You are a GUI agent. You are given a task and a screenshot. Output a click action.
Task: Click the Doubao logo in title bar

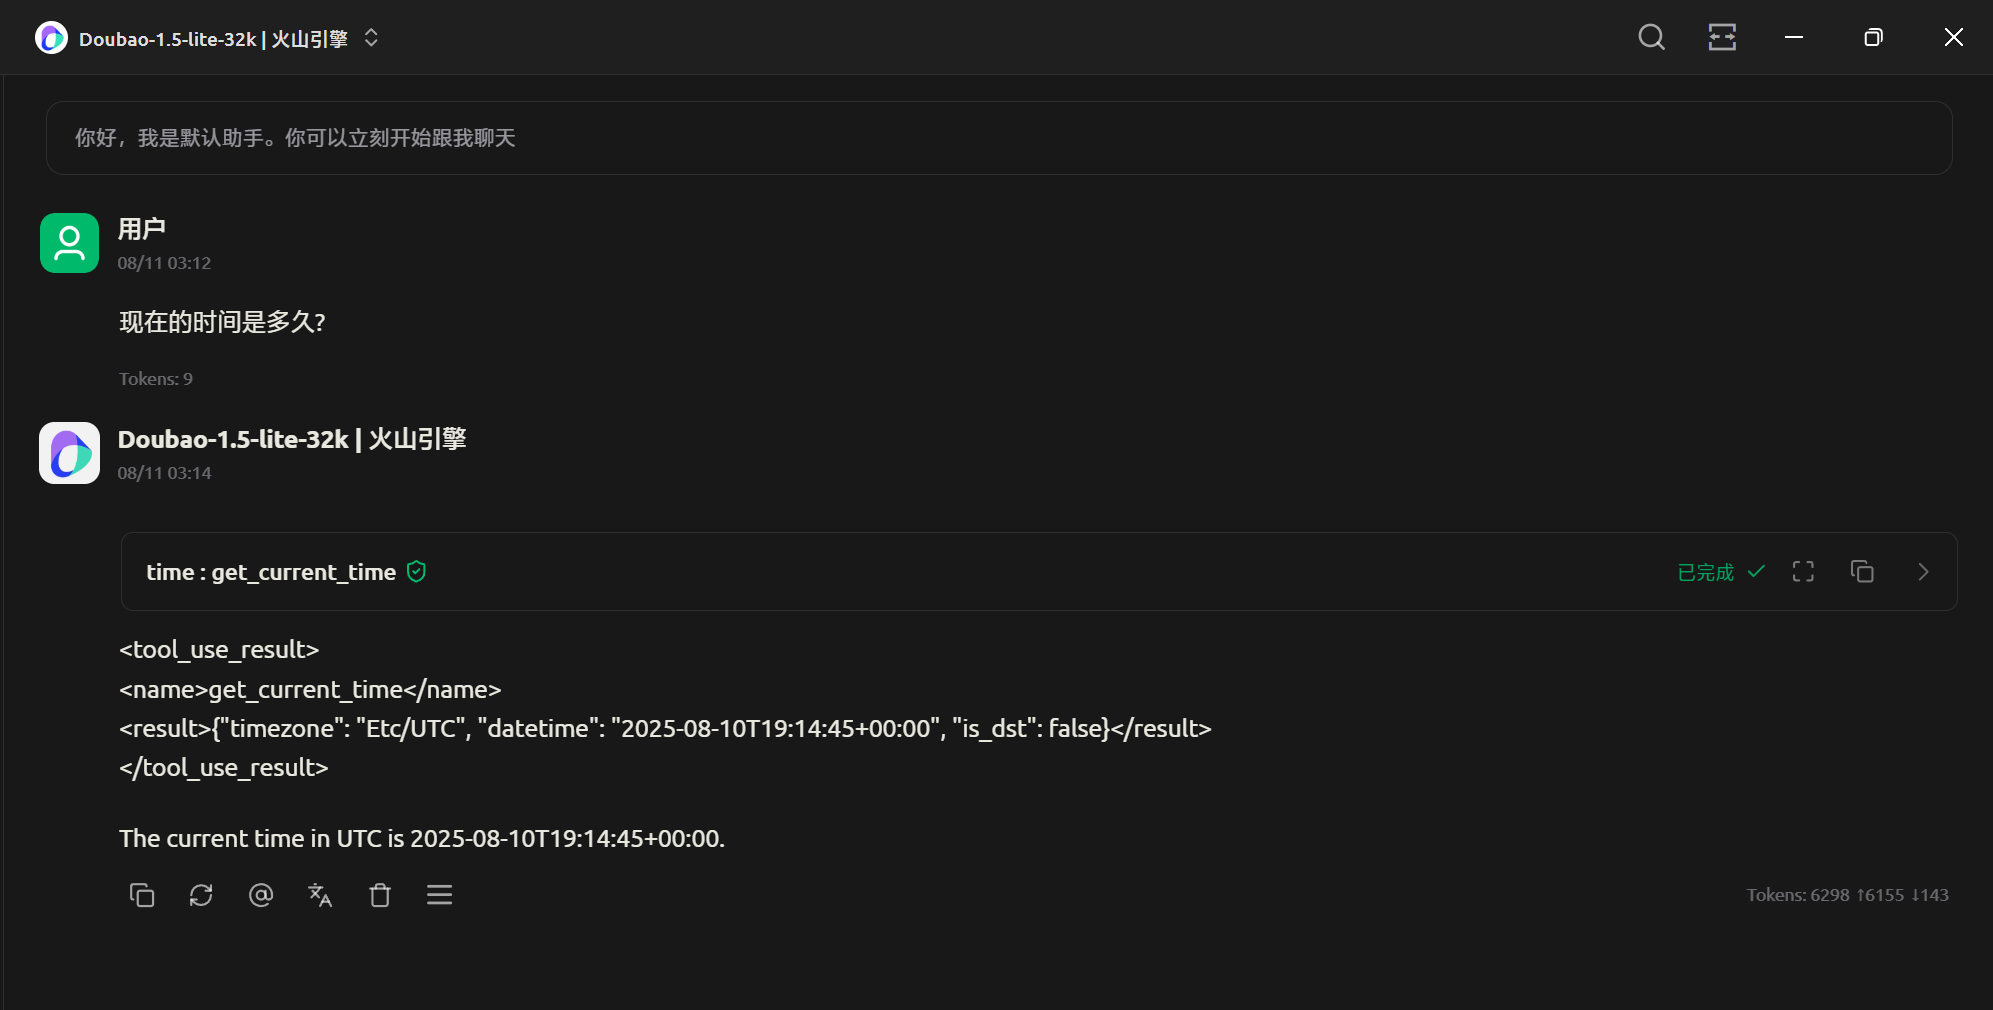tap(51, 38)
